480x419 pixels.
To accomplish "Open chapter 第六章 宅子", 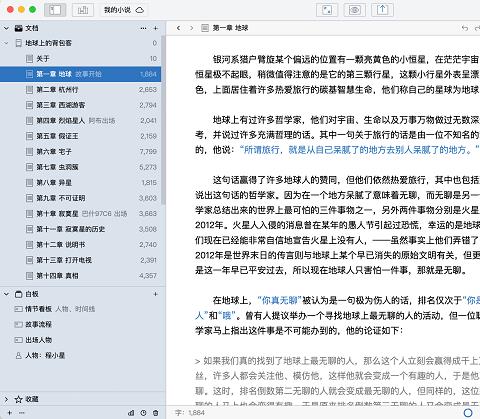I will coord(80,152).
